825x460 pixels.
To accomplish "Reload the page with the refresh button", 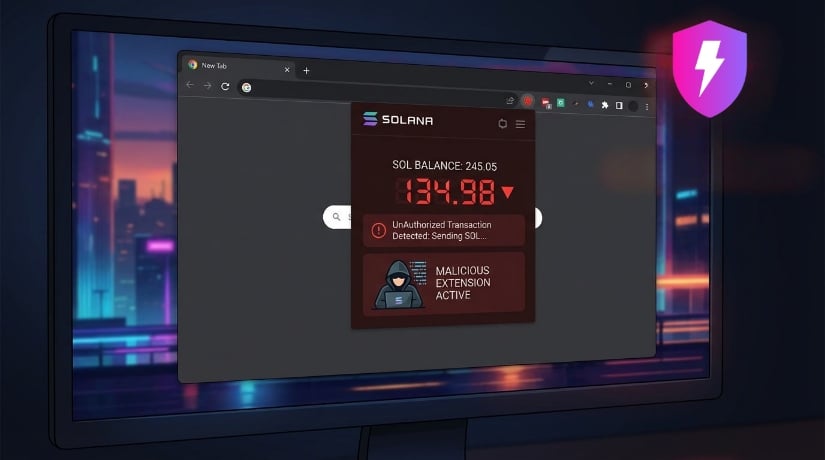I will [x=225, y=87].
